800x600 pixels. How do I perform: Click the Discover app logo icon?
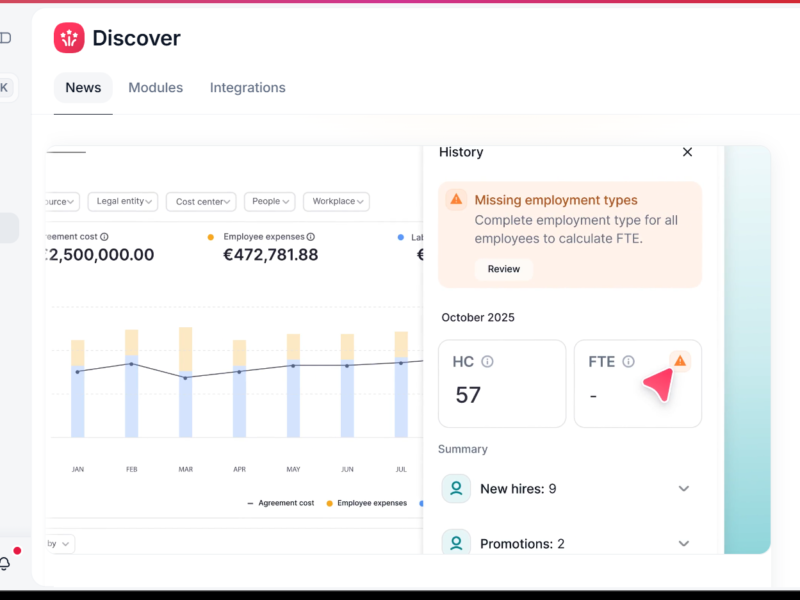69,38
